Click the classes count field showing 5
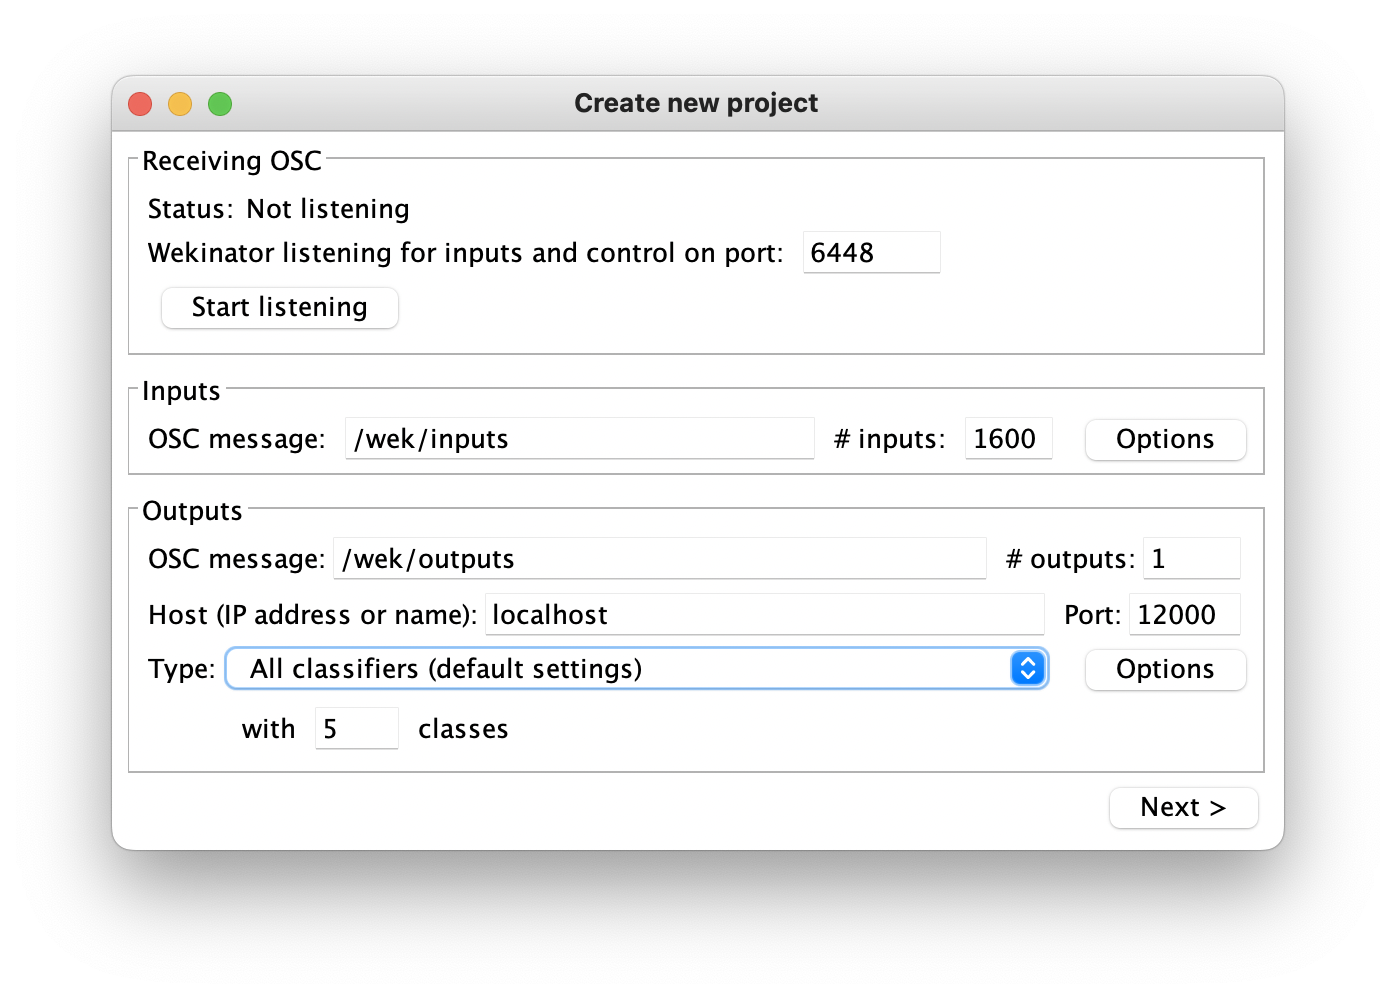This screenshot has width=1396, height=998. coord(356,728)
